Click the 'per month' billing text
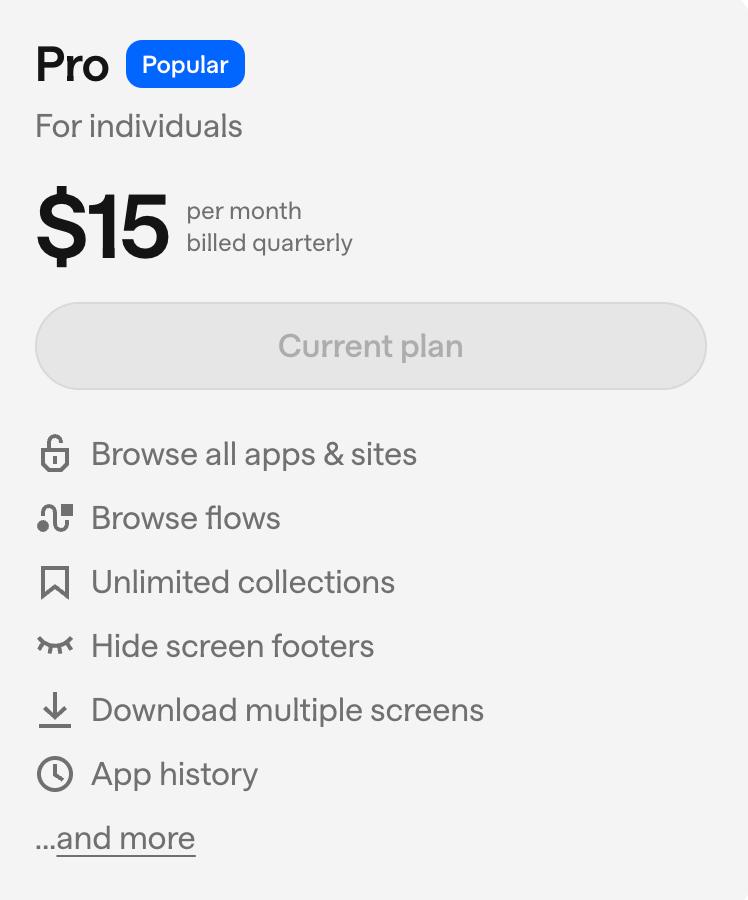 244,211
